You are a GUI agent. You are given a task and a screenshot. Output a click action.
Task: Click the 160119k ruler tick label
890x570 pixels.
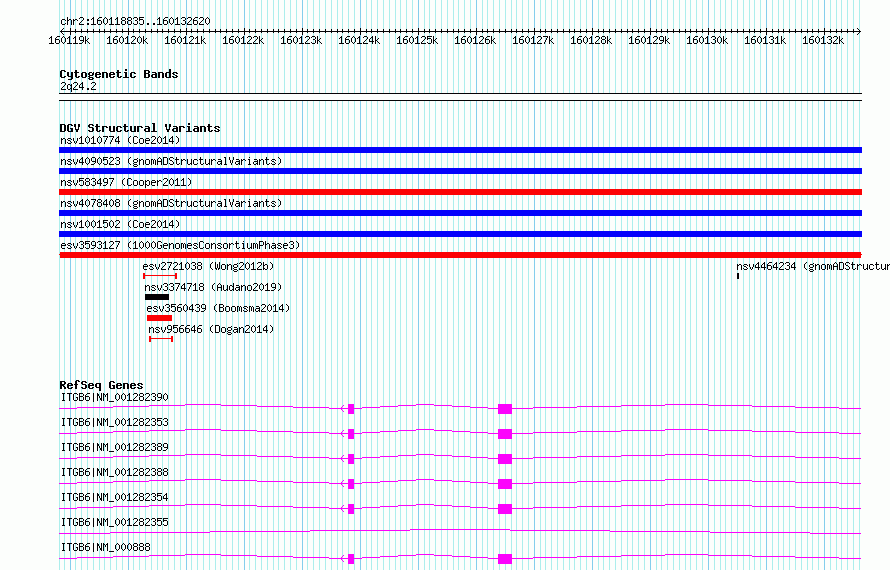(69, 40)
